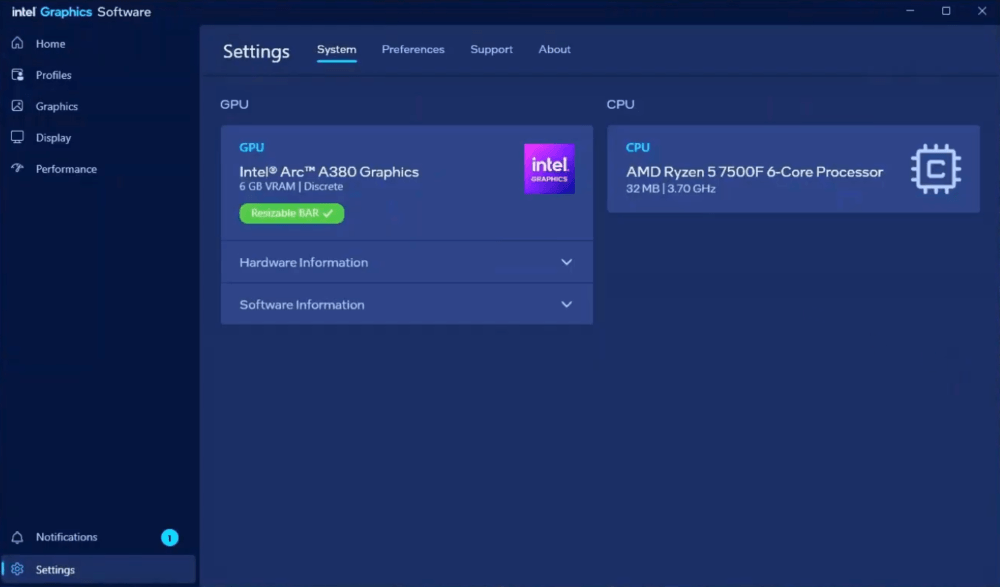Click the Intel Arc A380 Graphics name
The height and width of the screenshot is (587, 1000).
pyautogui.click(x=329, y=172)
